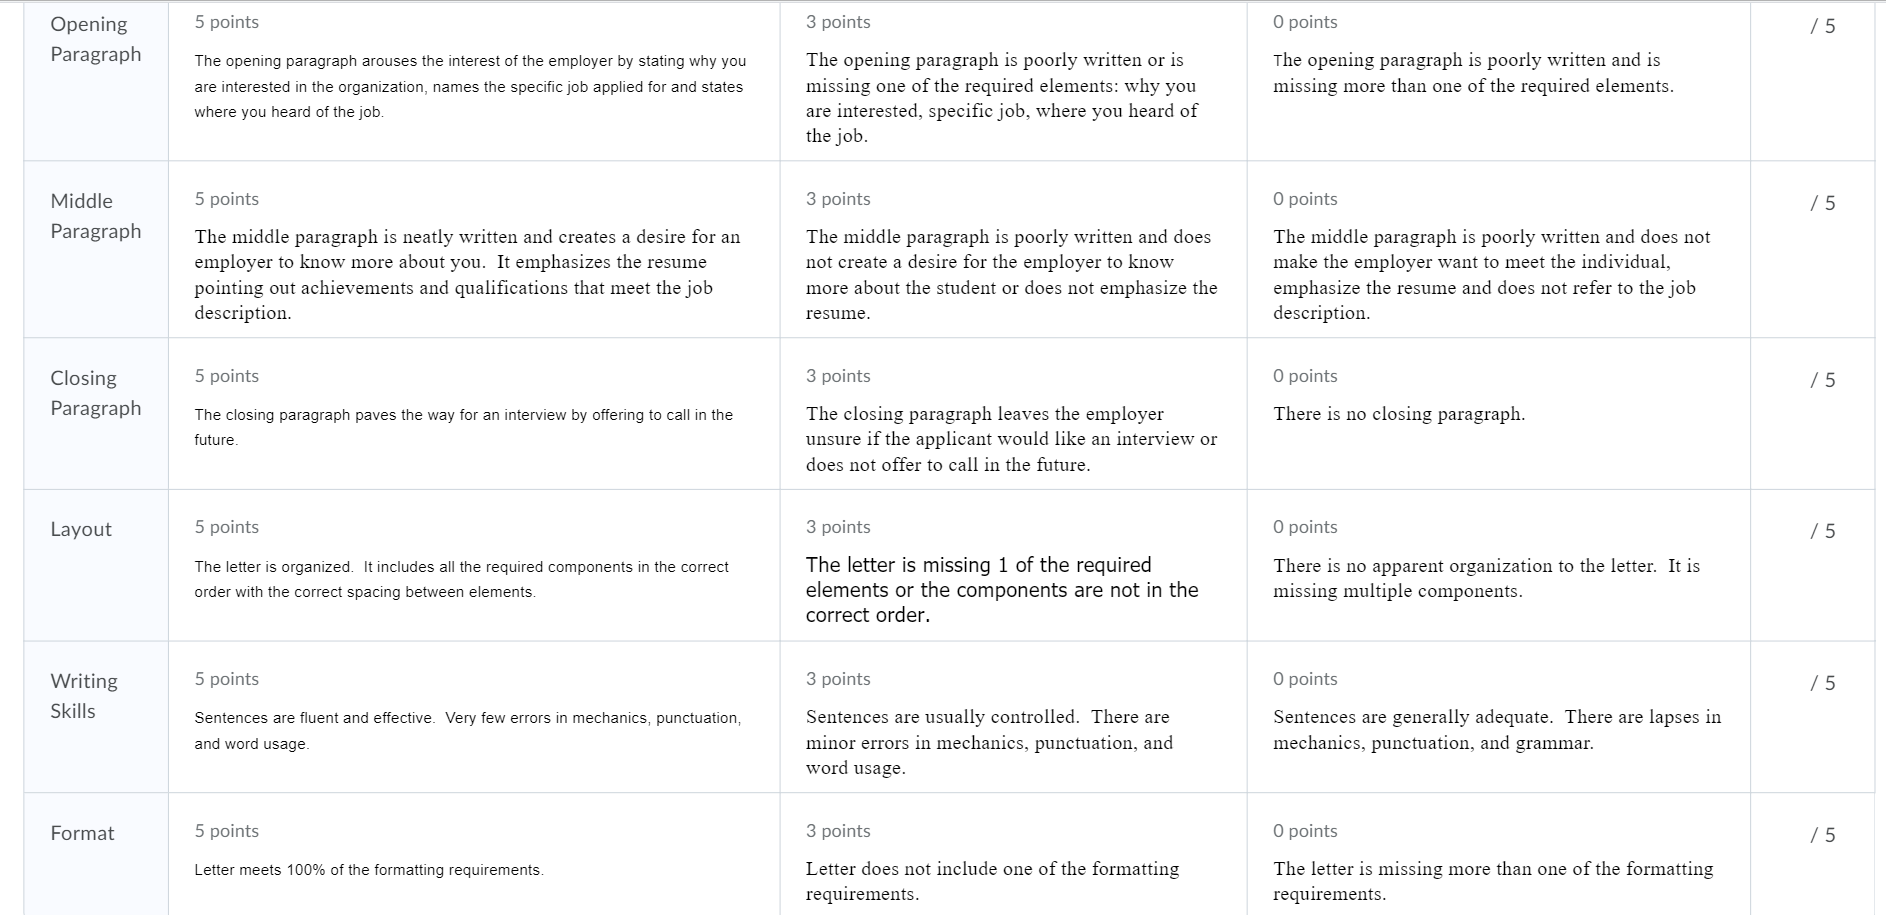Pick 'There is no closing paragraph' rating
This screenshot has width=1886, height=915.
tap(1498, 414)
